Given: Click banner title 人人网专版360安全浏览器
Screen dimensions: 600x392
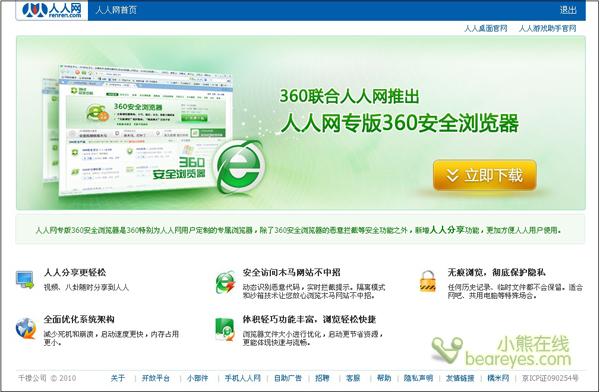Looking at the screenshot, I should click(400, 123).
